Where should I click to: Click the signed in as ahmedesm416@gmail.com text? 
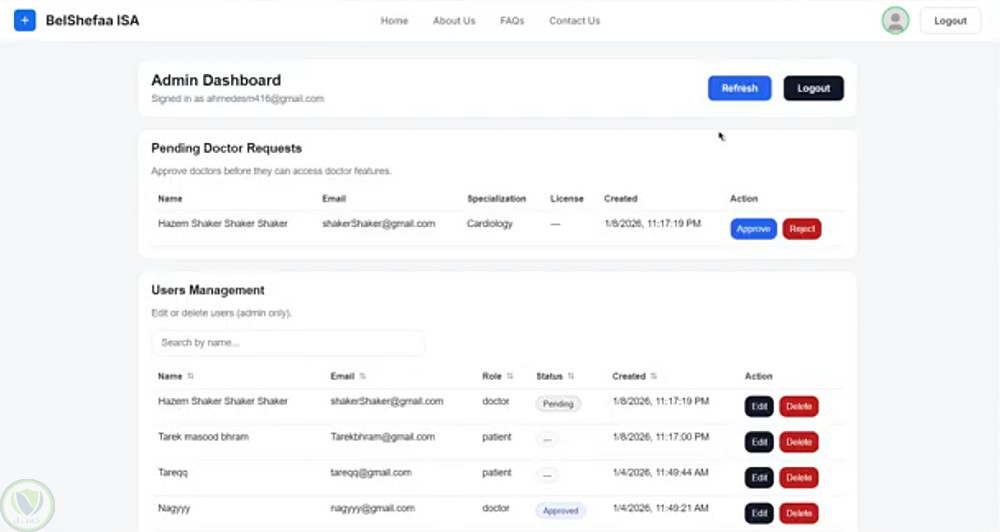[237, 99]
